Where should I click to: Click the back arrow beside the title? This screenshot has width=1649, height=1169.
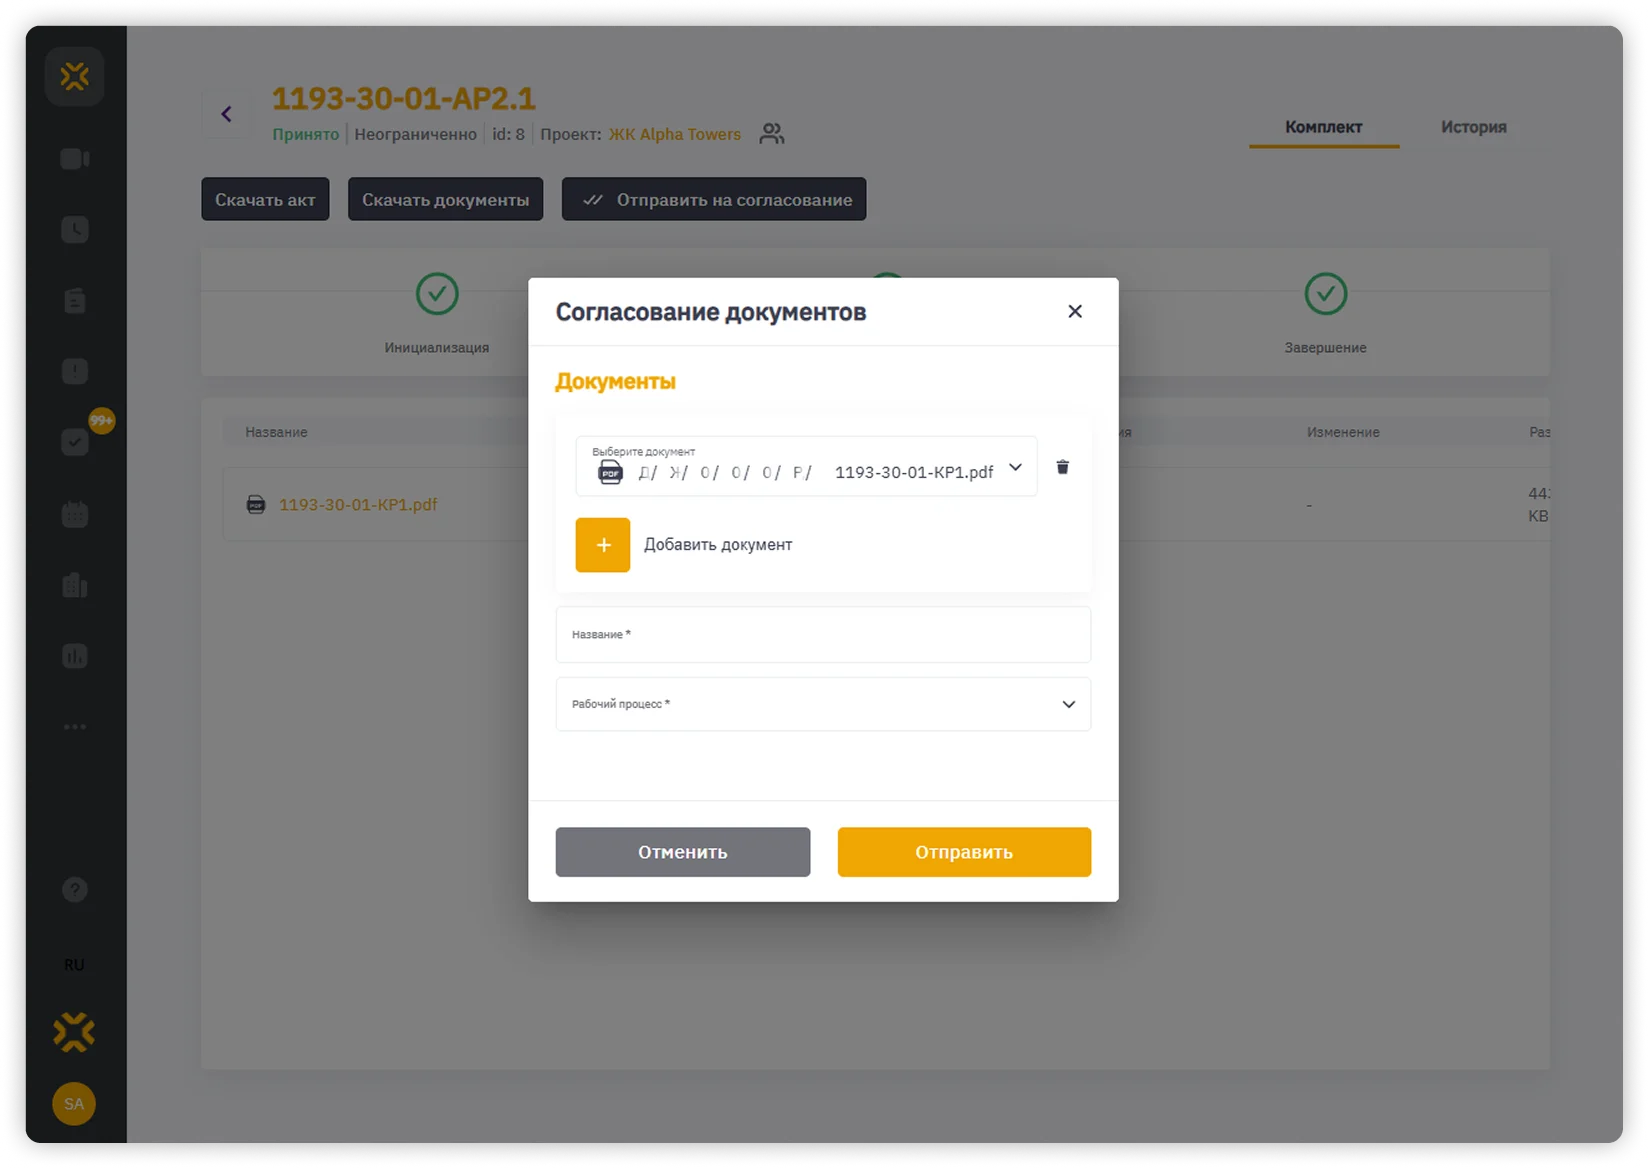click(x=227, y=114)
